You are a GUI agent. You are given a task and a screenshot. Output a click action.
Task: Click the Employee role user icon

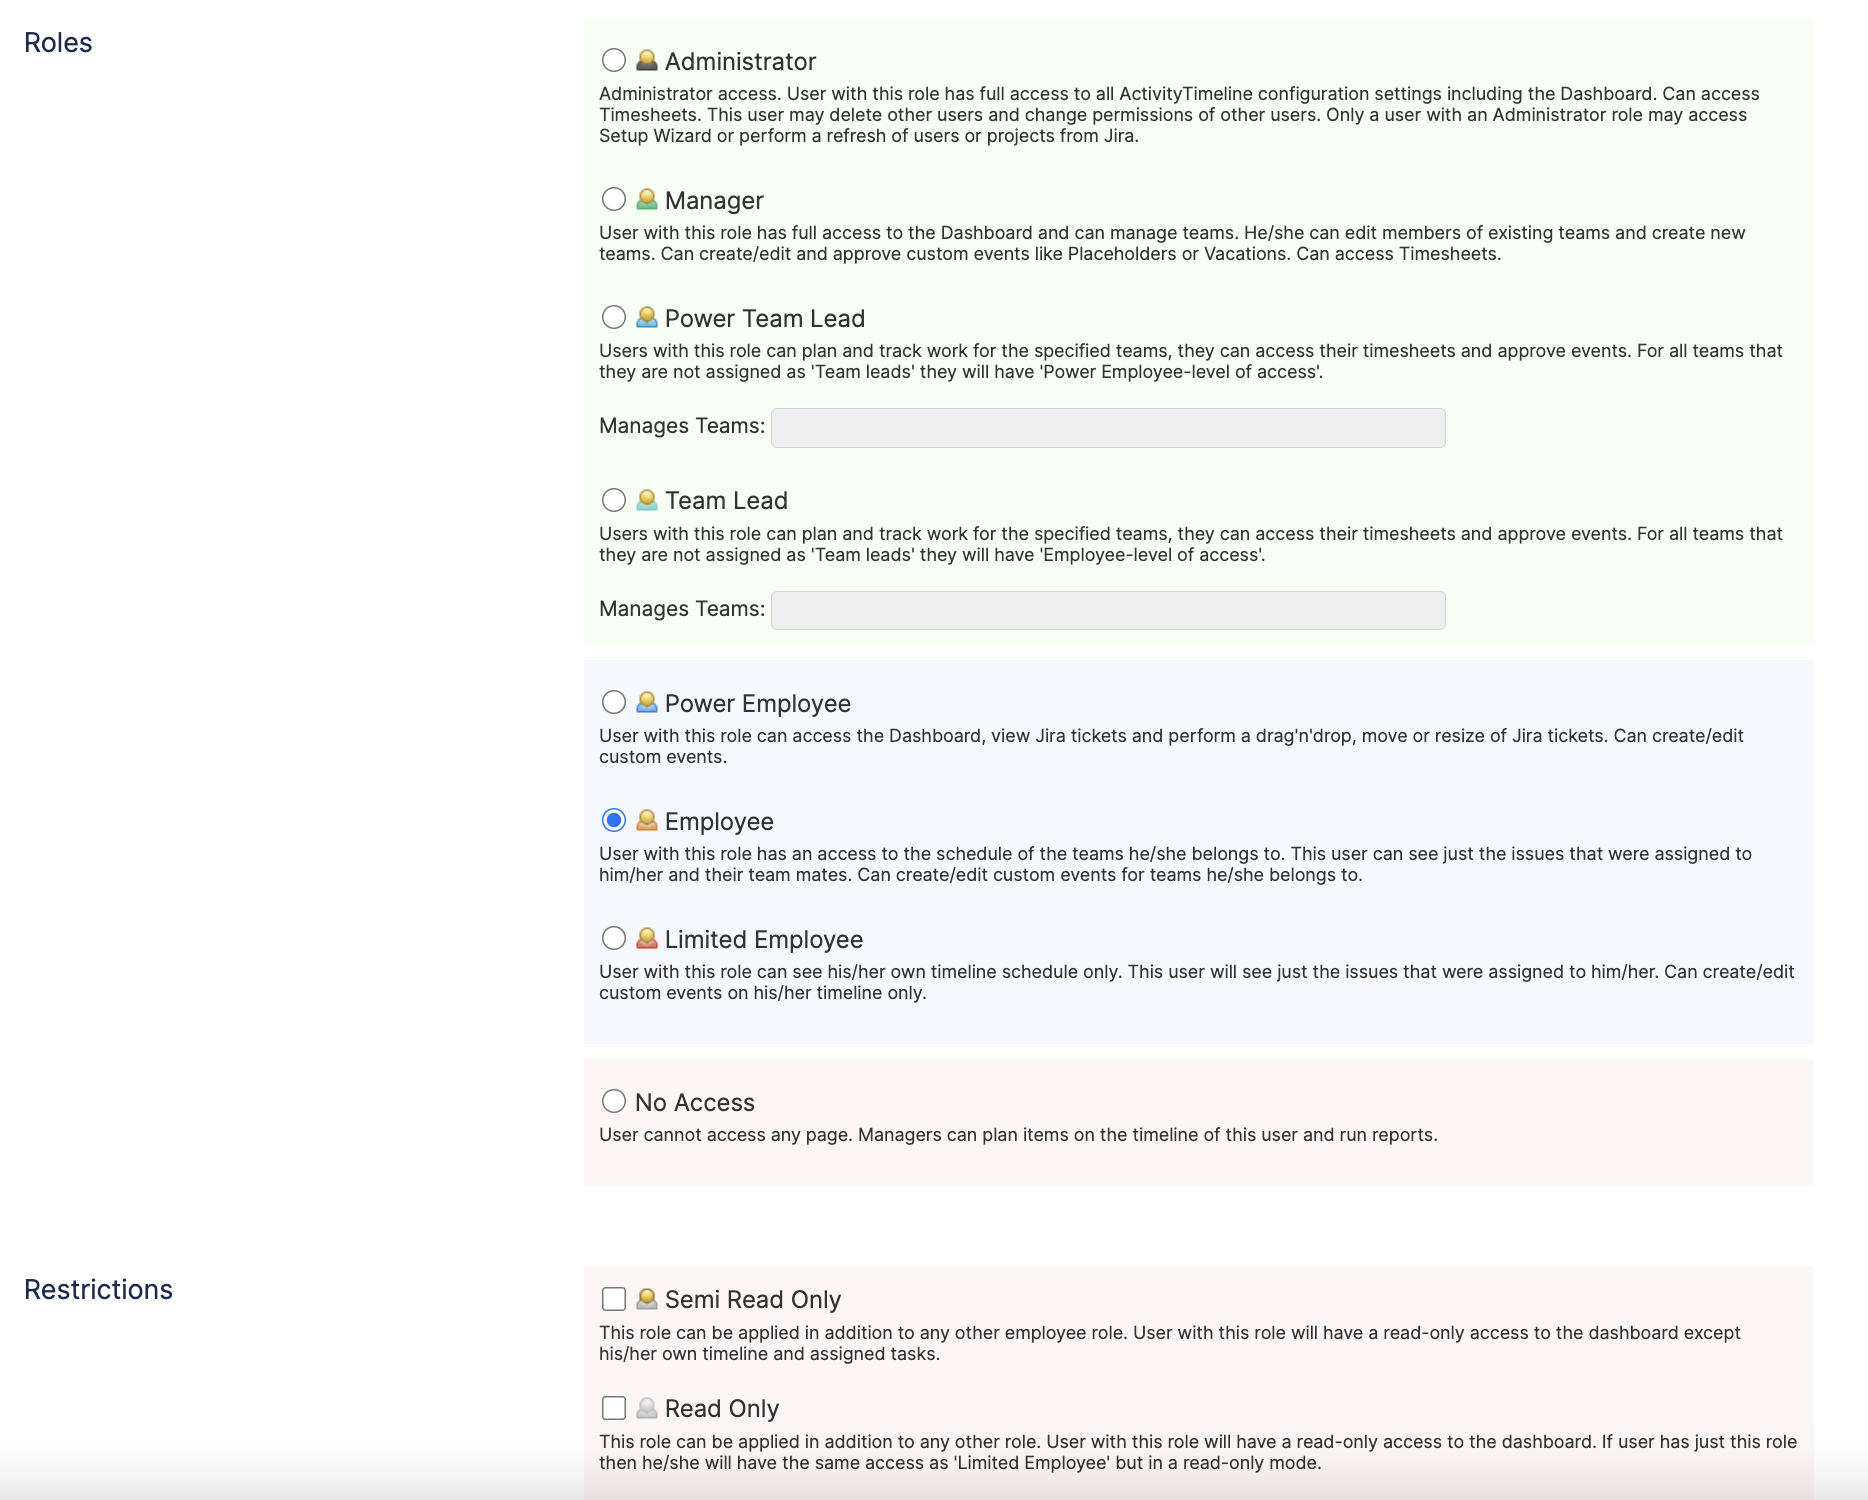click(647, 821)
